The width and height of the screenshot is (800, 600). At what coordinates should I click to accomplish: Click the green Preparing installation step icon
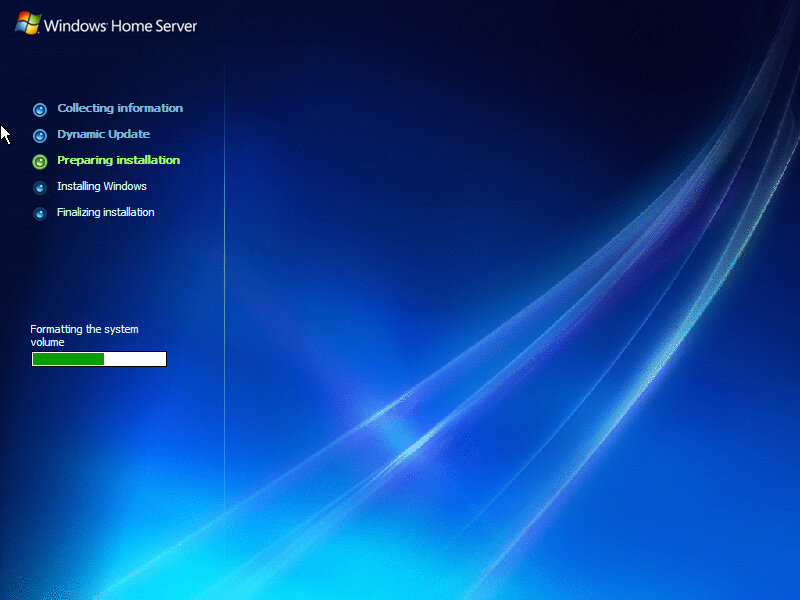coord(40,161)
